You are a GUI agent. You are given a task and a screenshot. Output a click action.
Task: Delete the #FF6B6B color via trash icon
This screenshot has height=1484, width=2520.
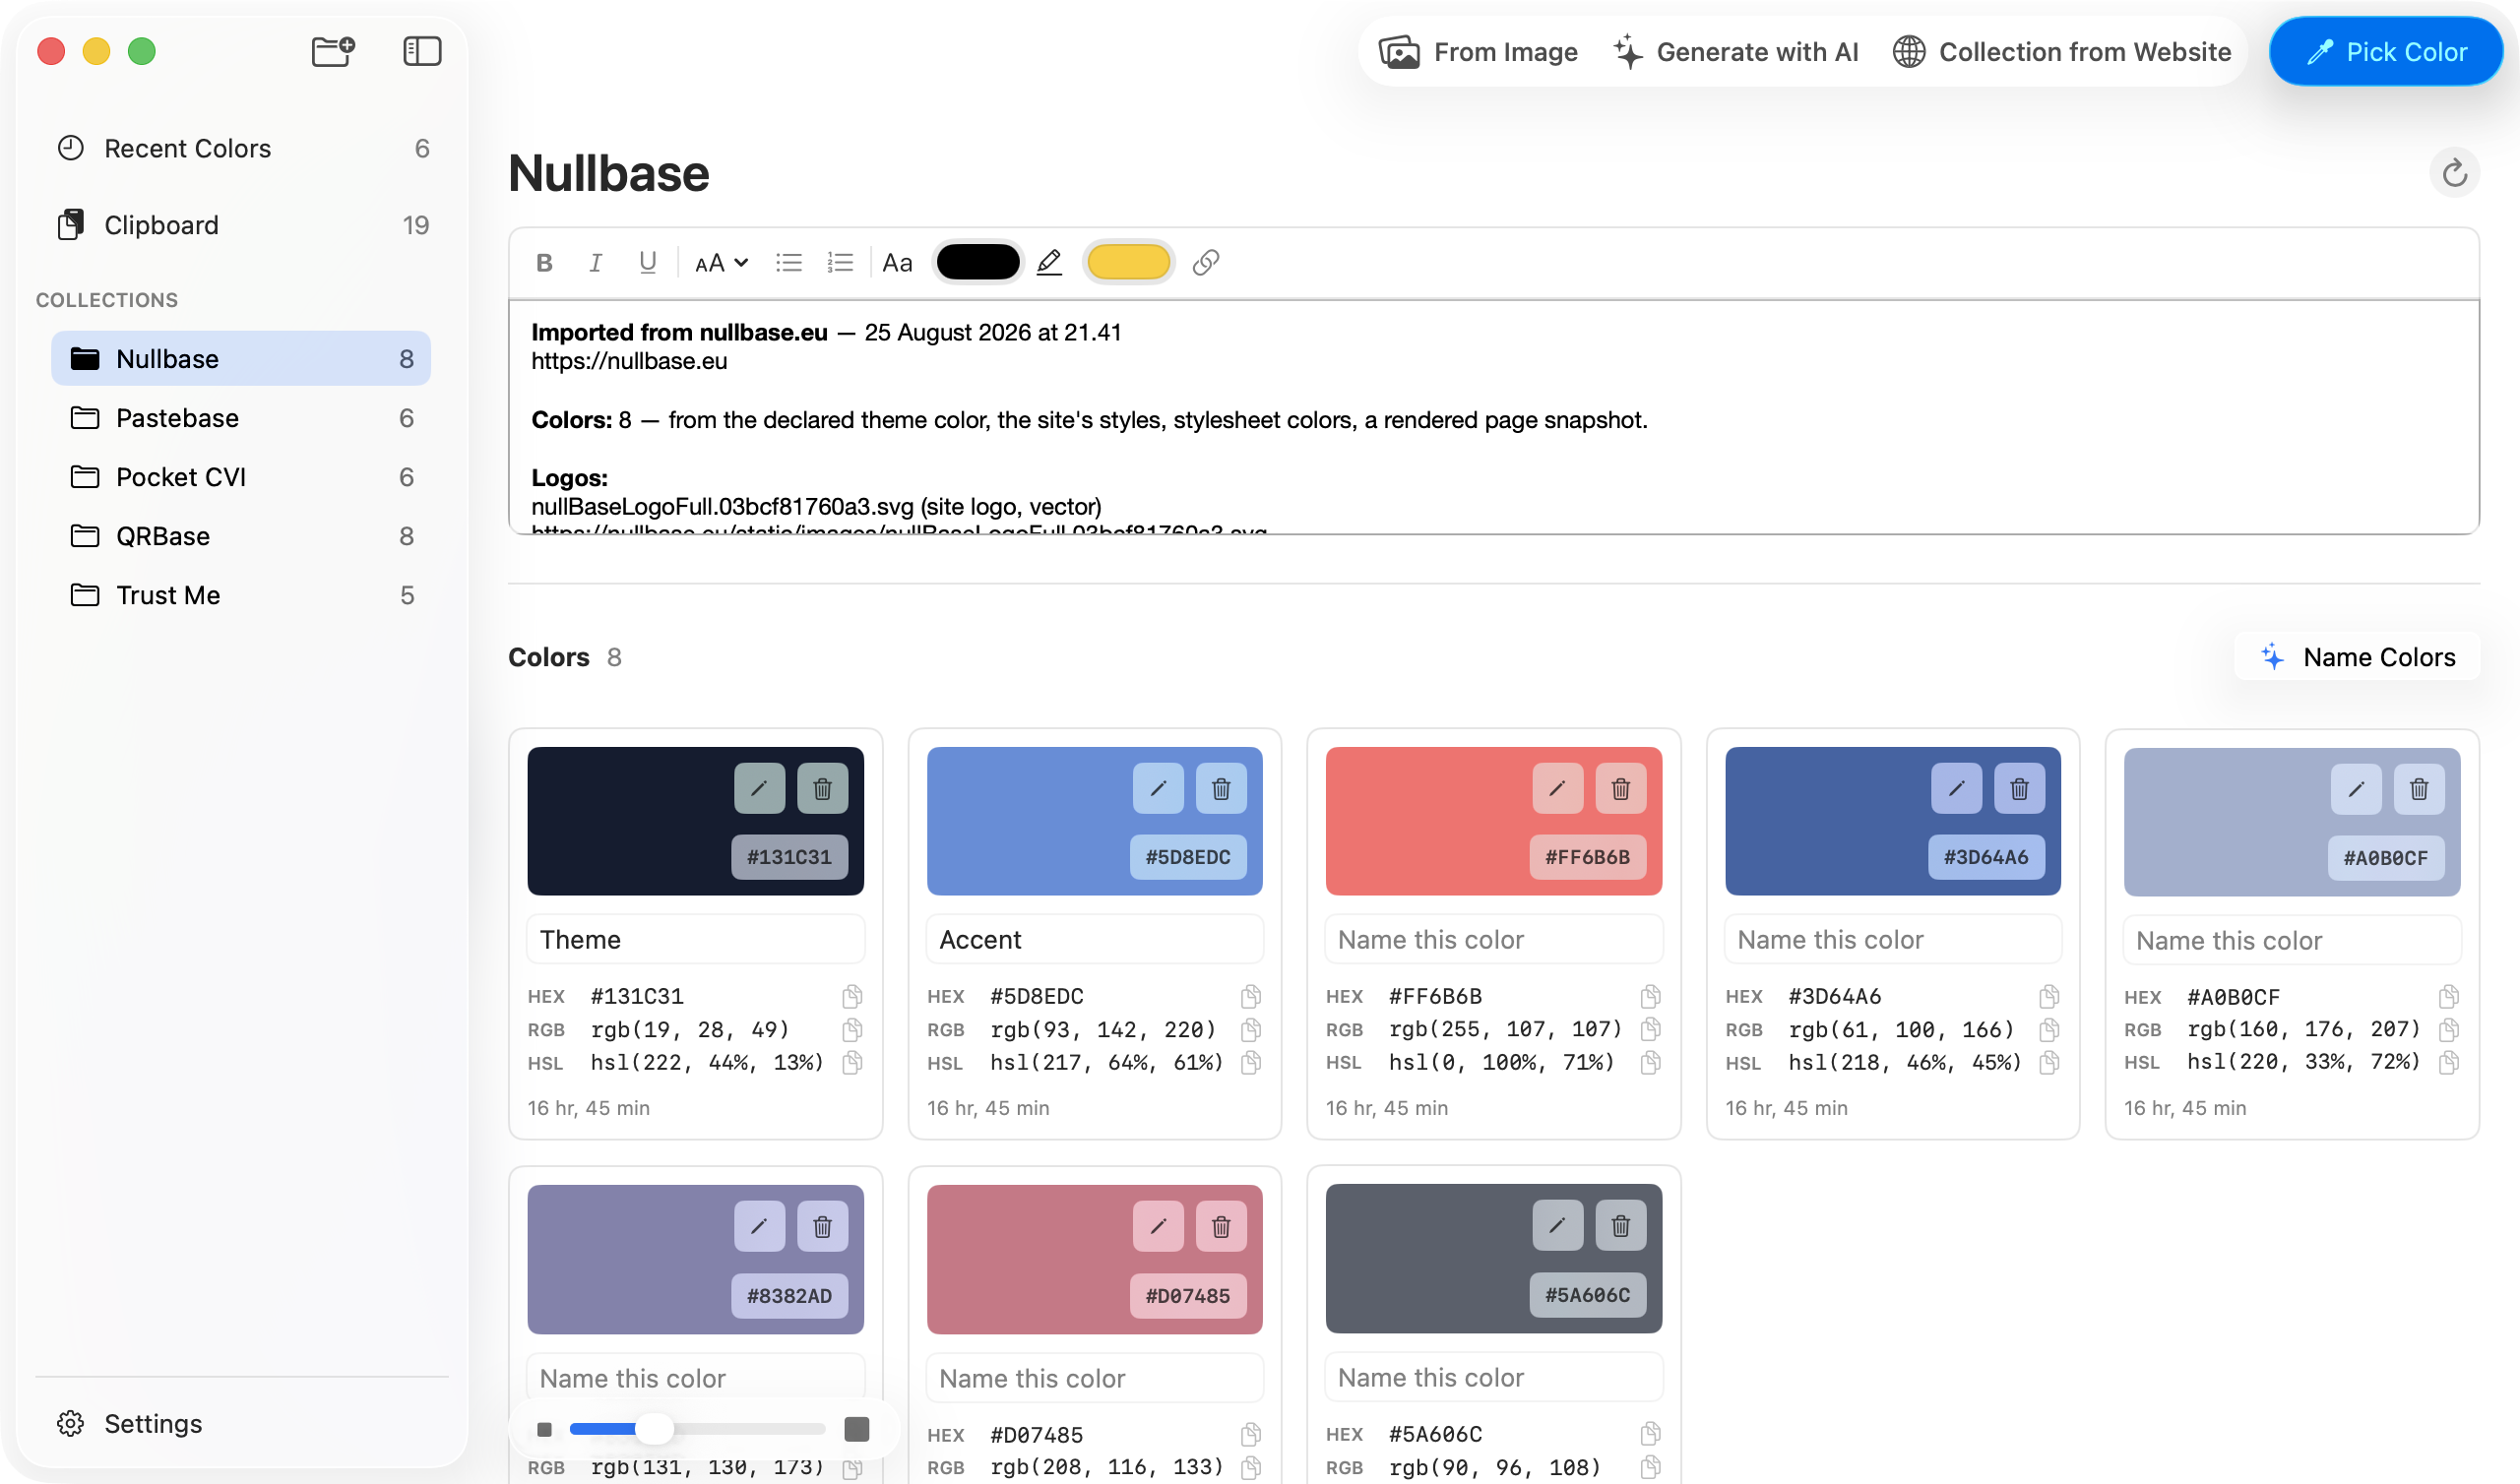(1620, 789)
